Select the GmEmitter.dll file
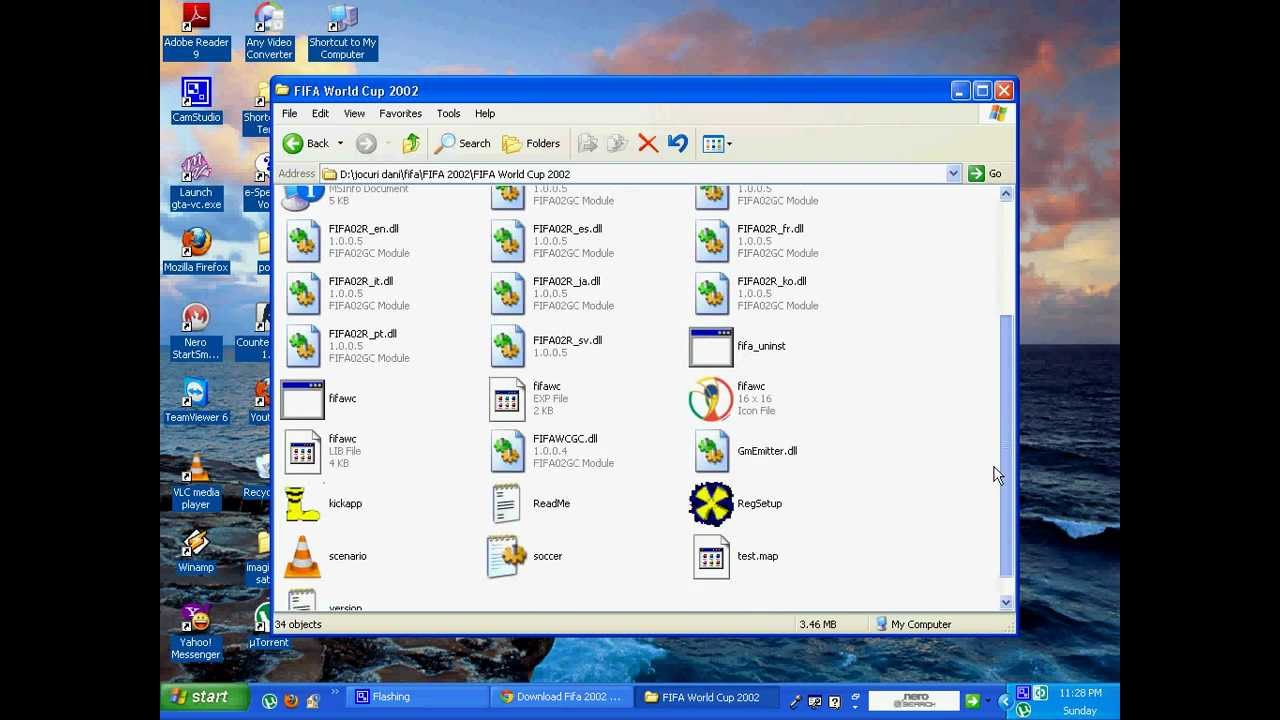The height and width of the screenshot is (720, 1280). 745,451
